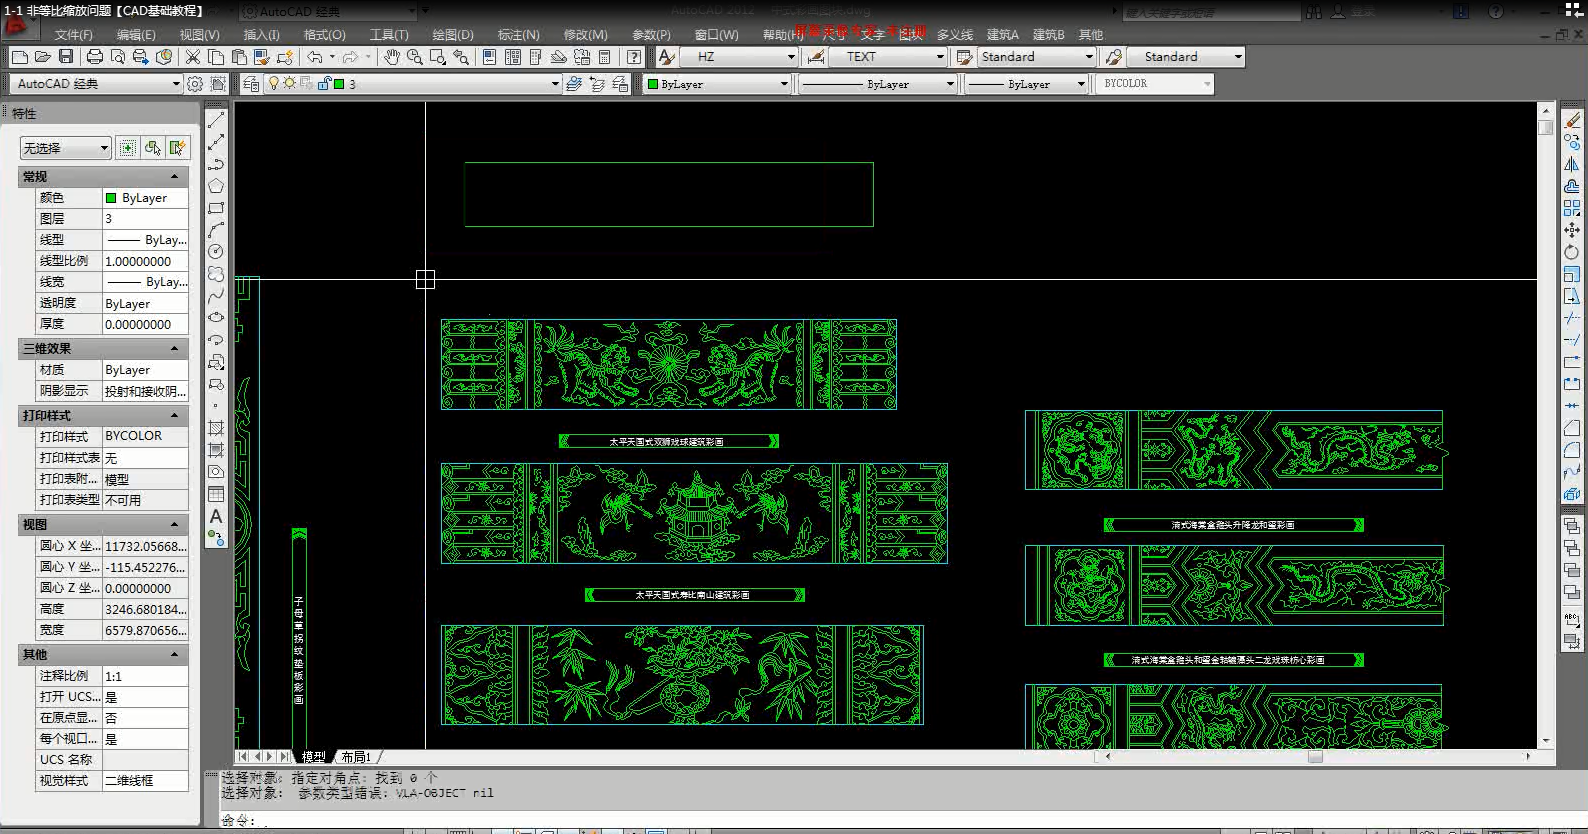Save the current drawing
Image resolution: width=1588 pixels, height=834 pixels.
tap(66, 57)
